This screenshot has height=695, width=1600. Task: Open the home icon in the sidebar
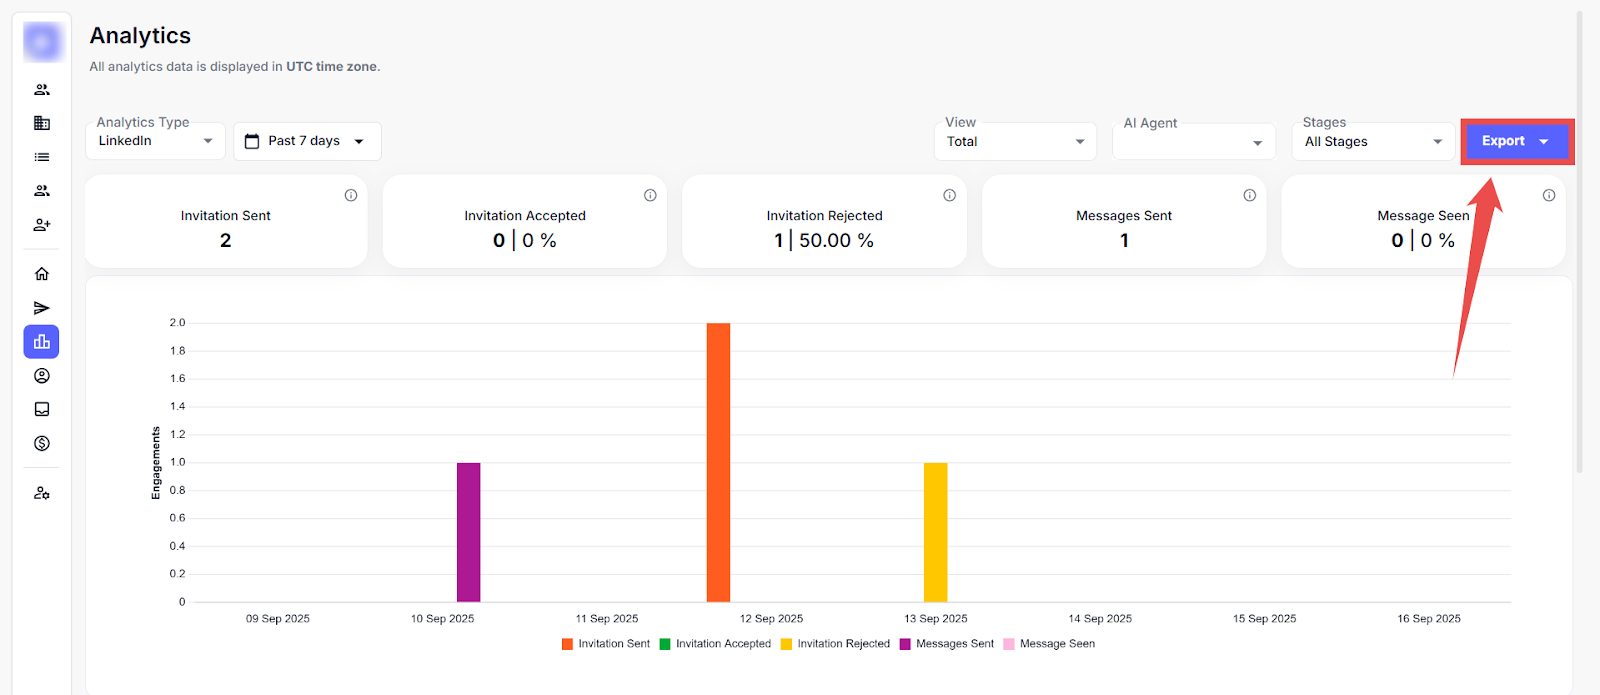[42, 274]
